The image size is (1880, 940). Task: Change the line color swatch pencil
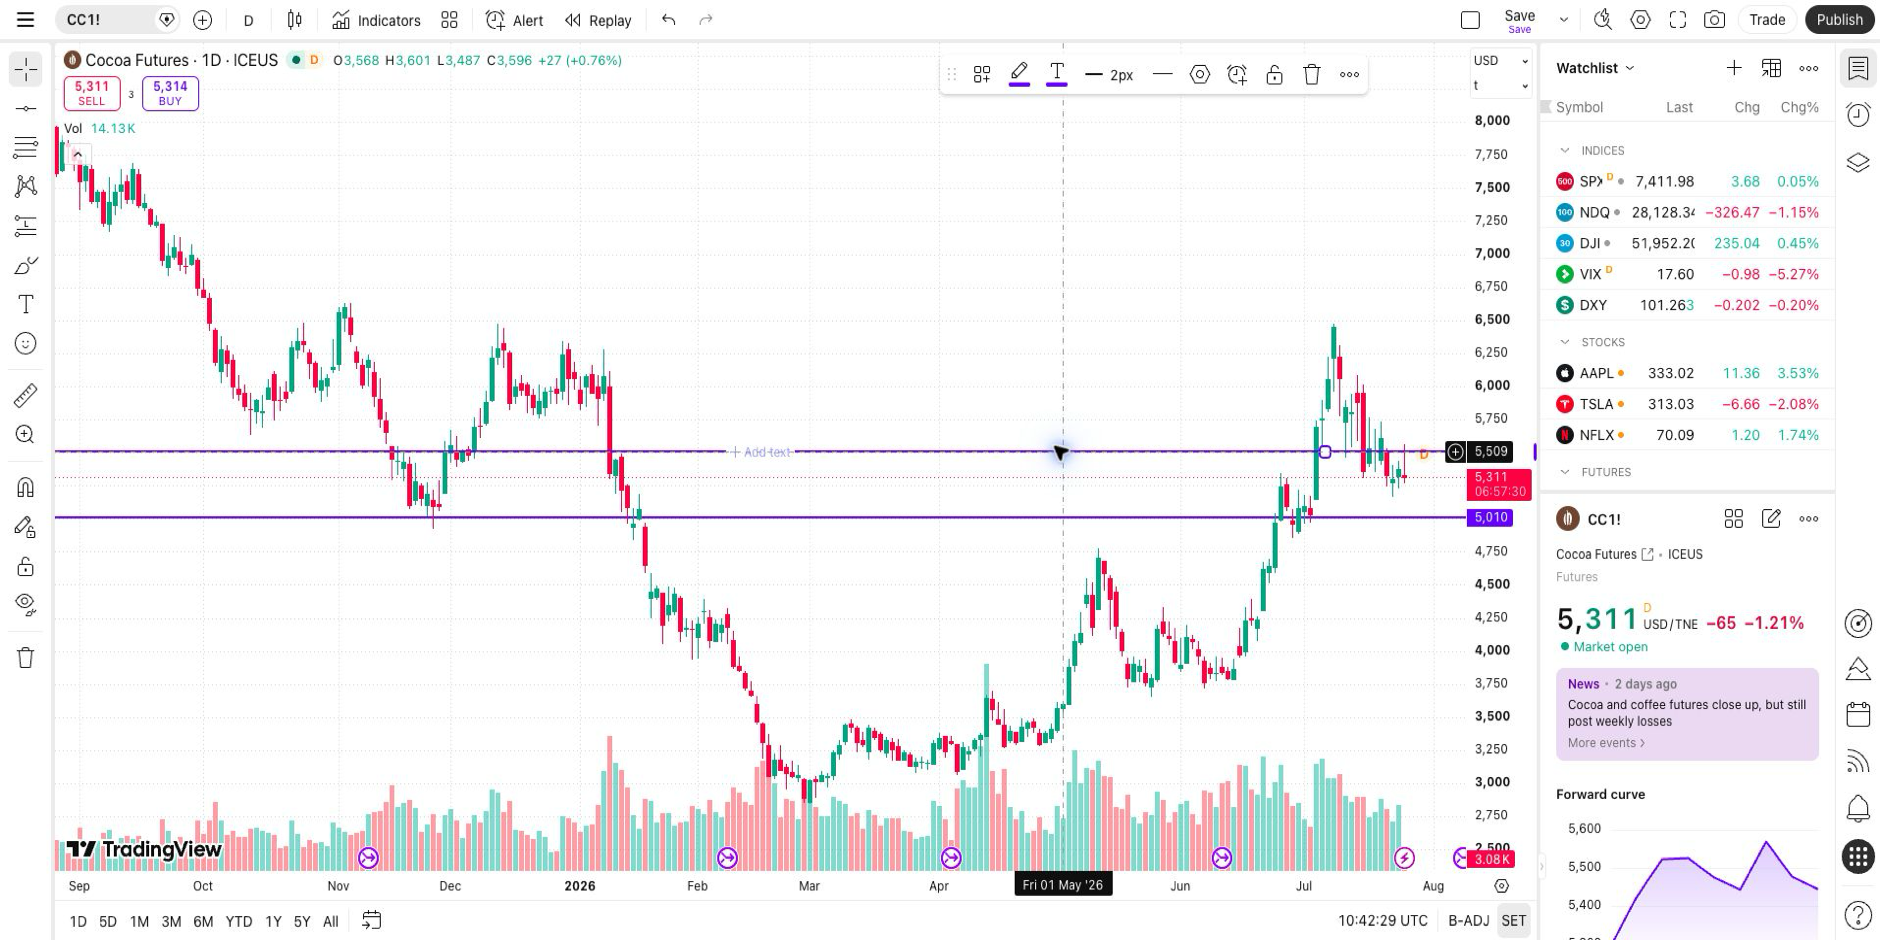click(1019, 74)
